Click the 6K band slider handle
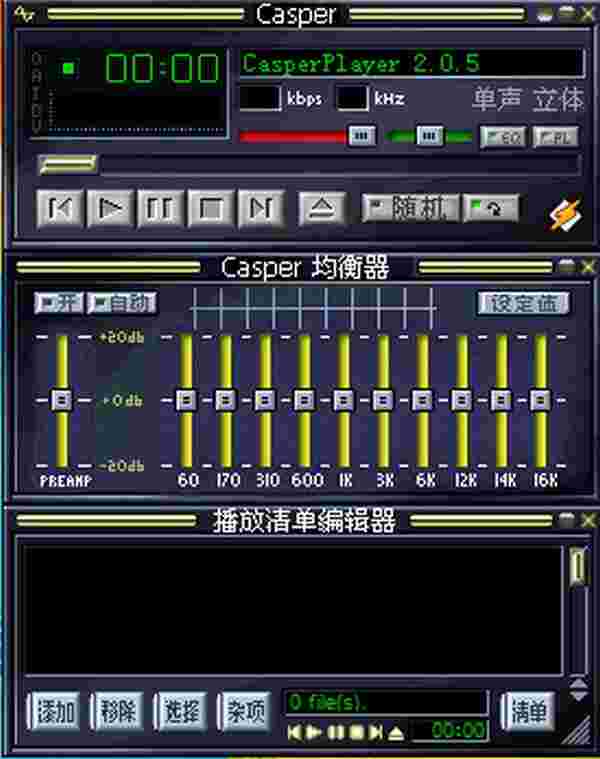600x759 pixels. pos(422,400)
